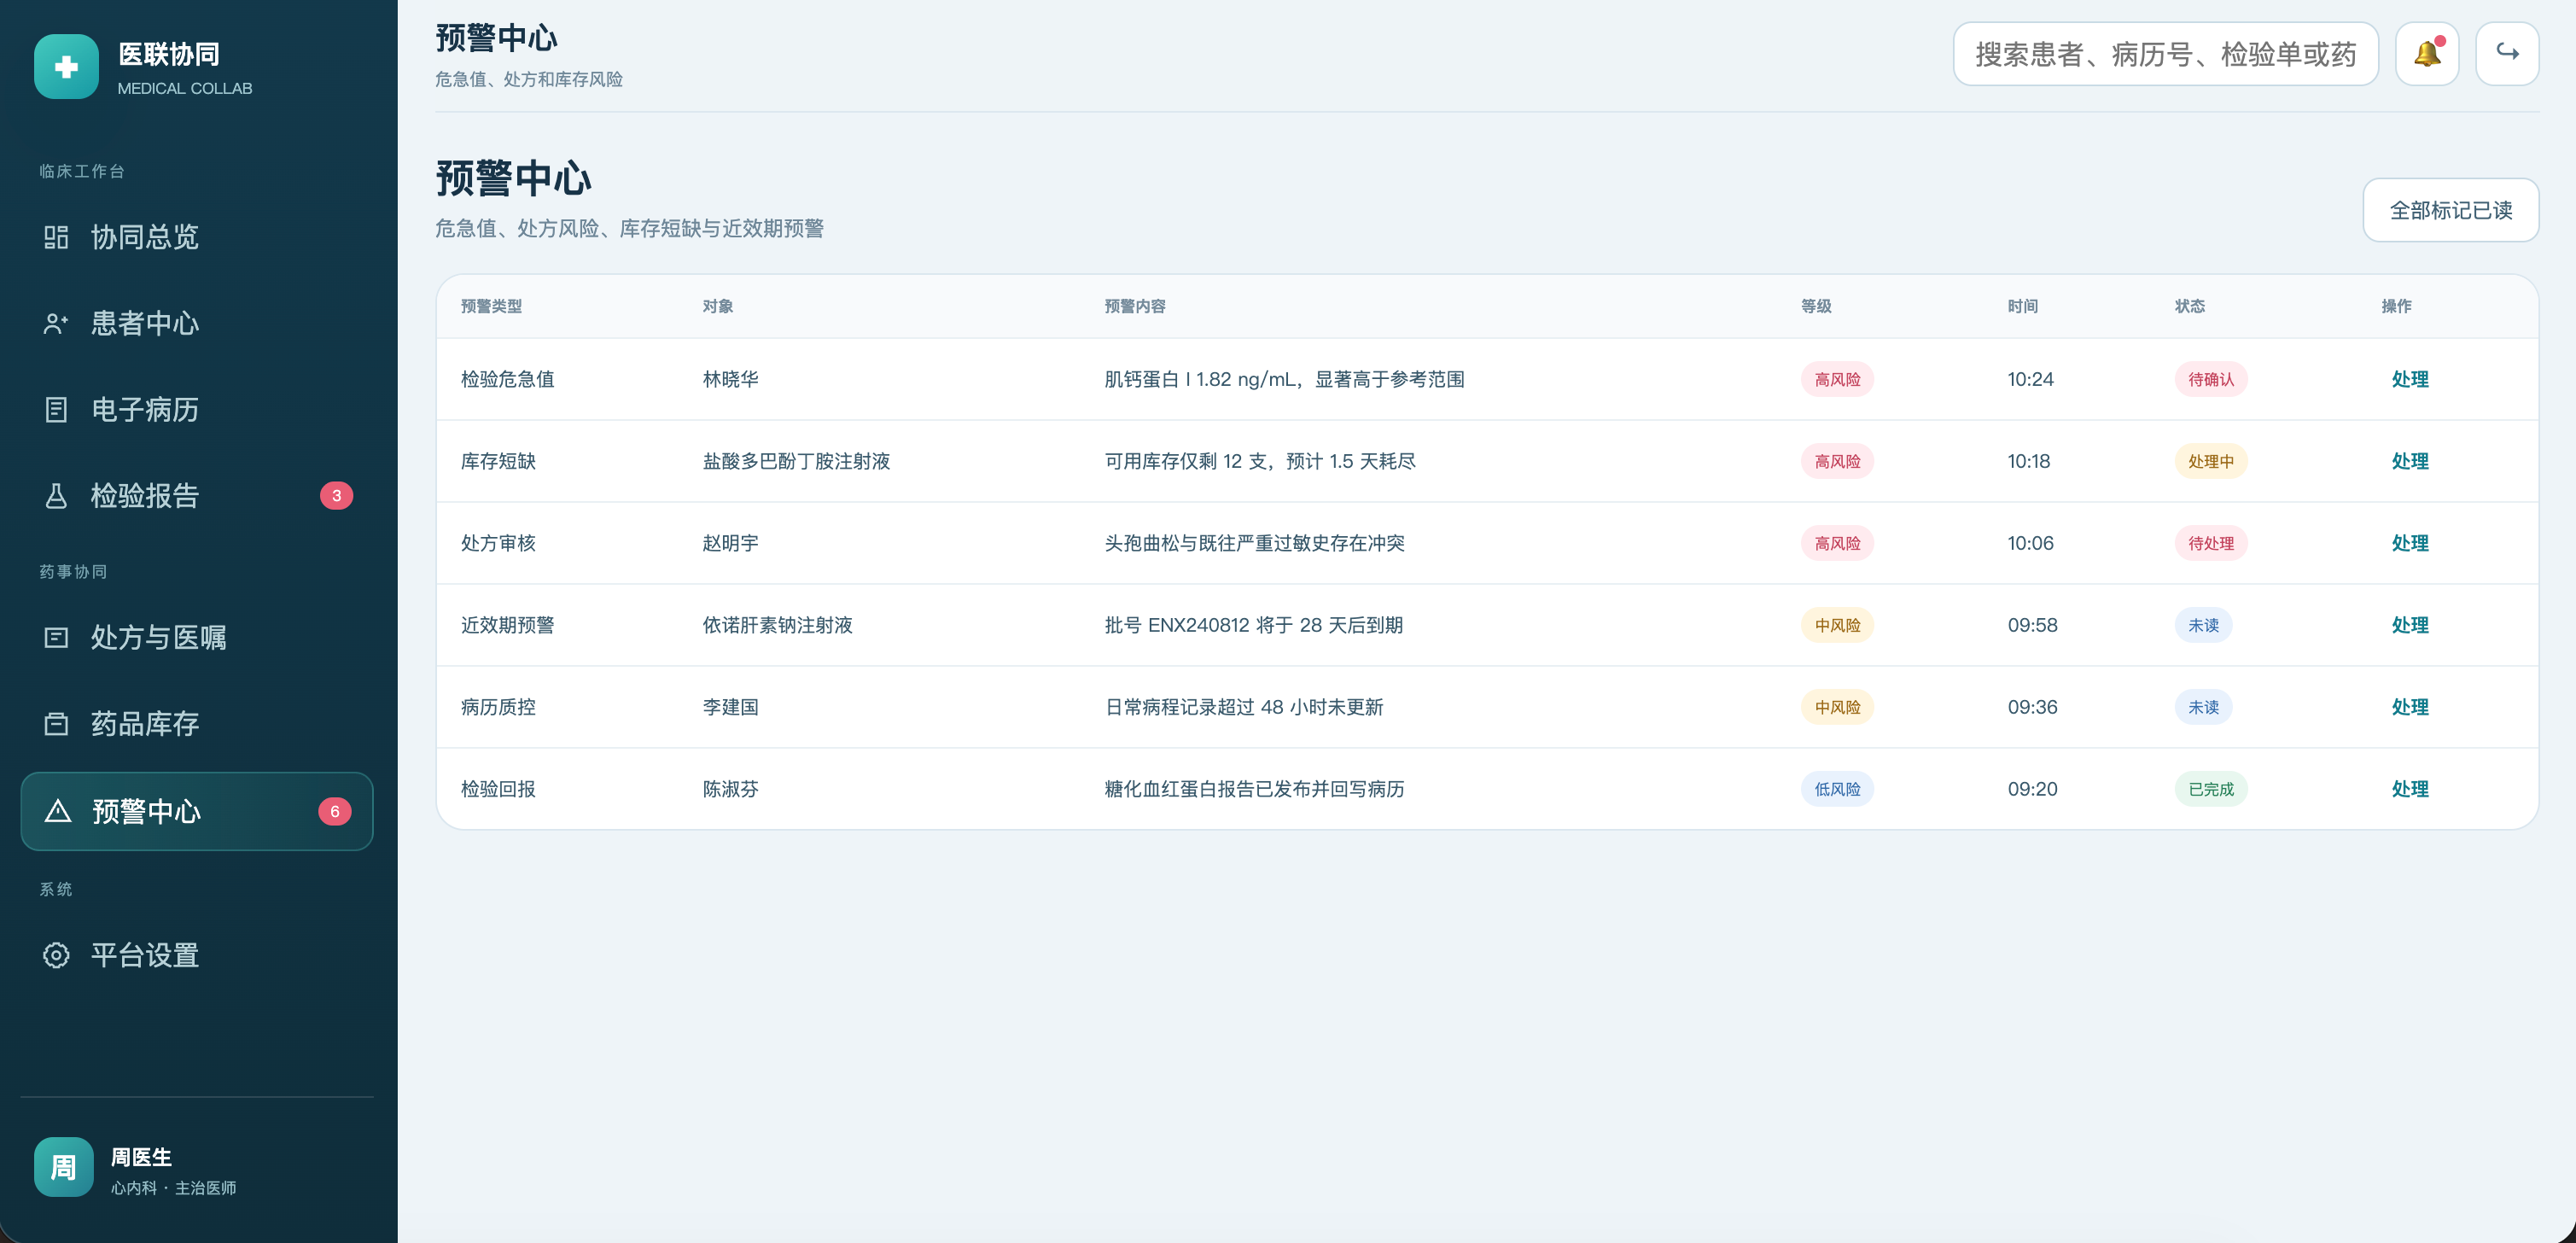The height and width of the screenshot is (1243, 2576).
Task: Click 高风险 tag in 处方审核 row
Action: (1837, 543)
